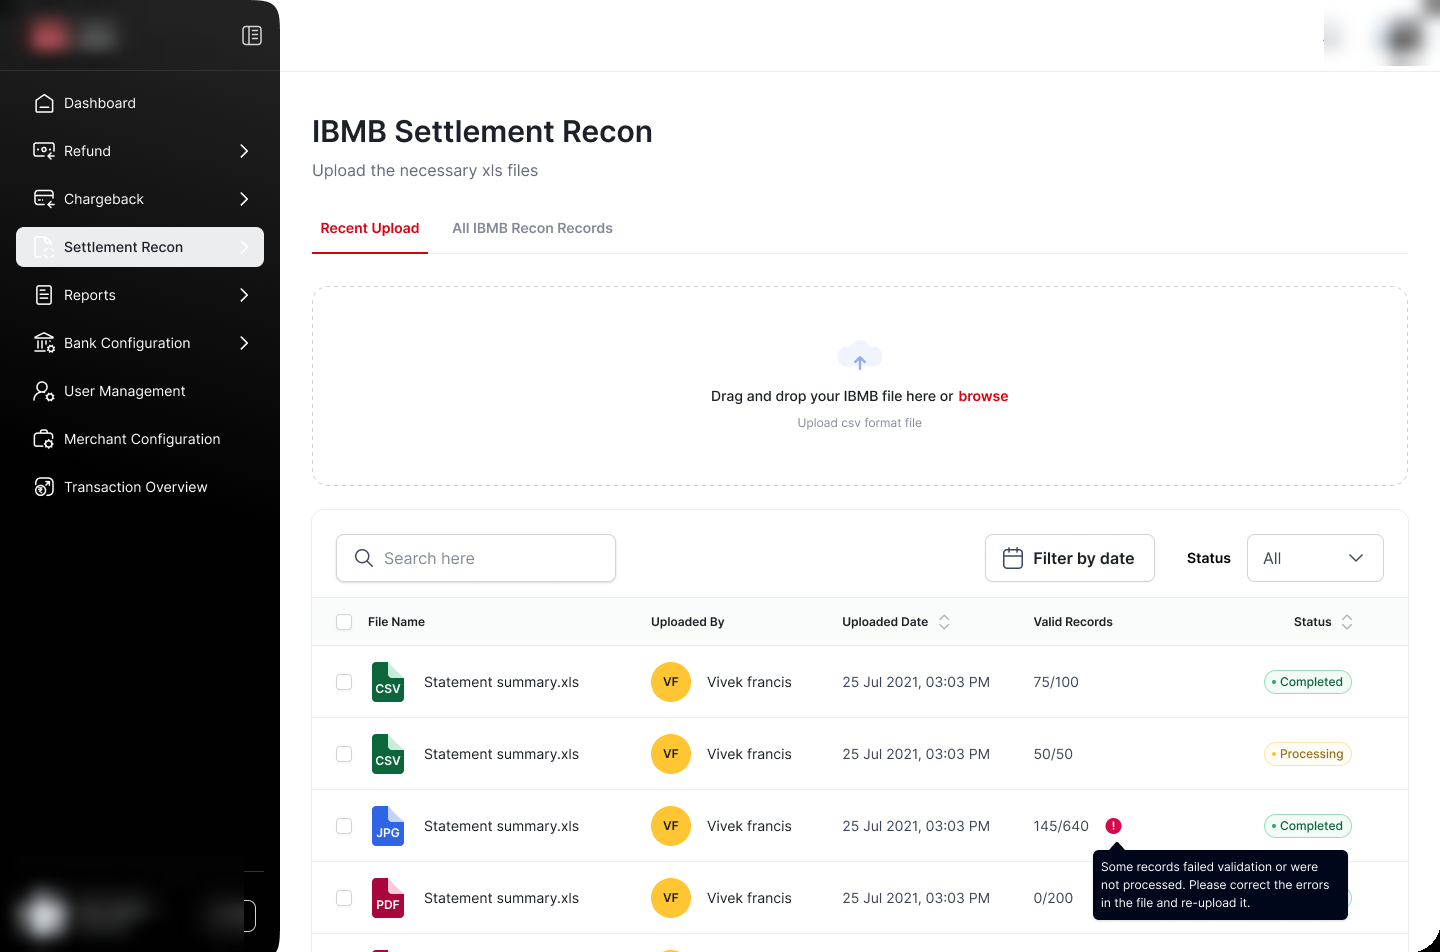Viewport: 1440px width, 952px height.
Task: Click the browse link to upload
Action: (983, 396)
